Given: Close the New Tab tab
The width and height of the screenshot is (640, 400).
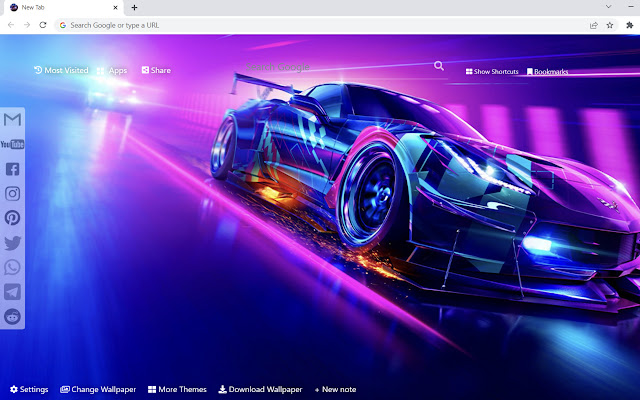Looking at the screenshot, I should [116, 7].
